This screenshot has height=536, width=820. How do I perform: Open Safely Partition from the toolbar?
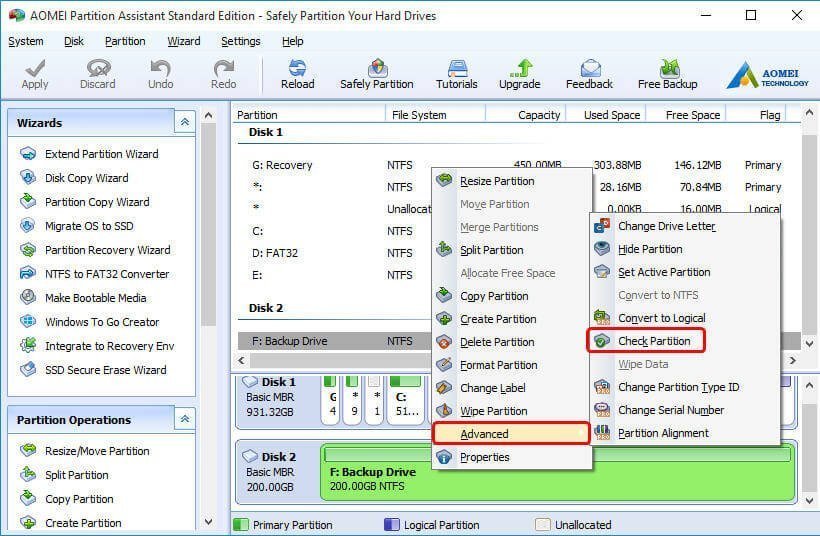pos(377,74)
